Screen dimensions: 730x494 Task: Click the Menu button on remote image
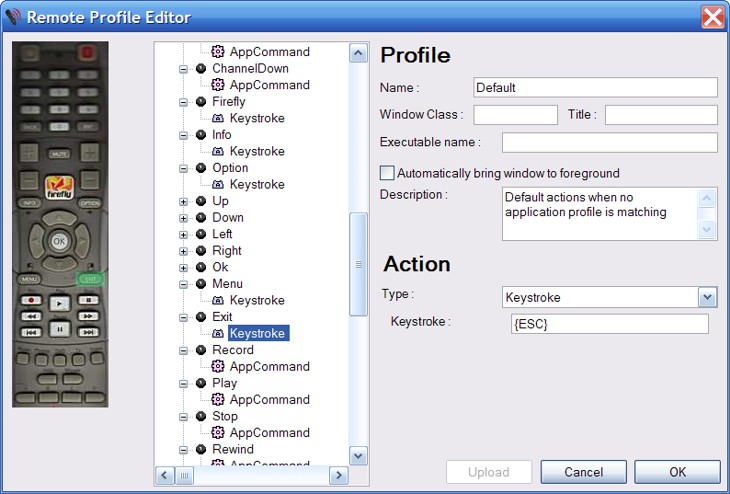point(29,279)
